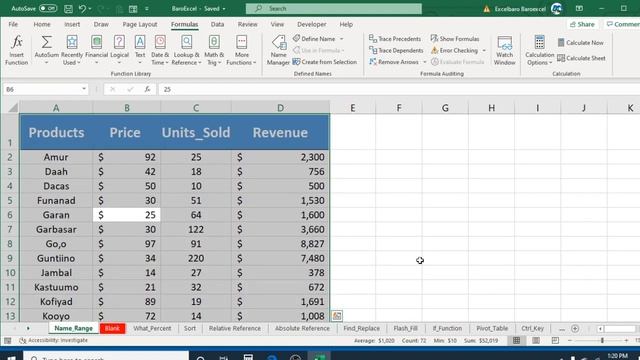Click zoom in plus in status bar
The image size is (640, 360).
[626, 340]
